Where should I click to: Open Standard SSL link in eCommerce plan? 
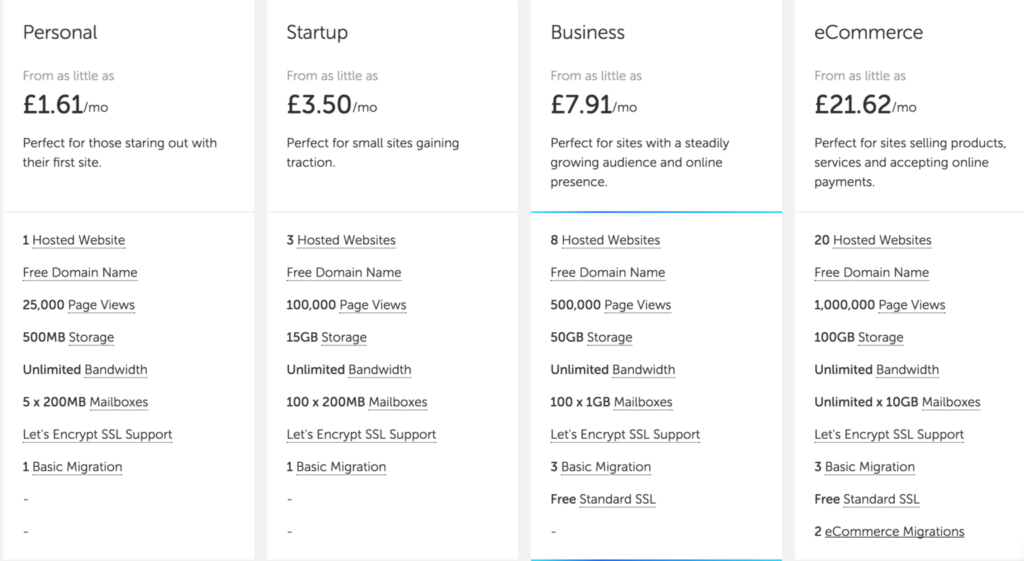point(881,500)
